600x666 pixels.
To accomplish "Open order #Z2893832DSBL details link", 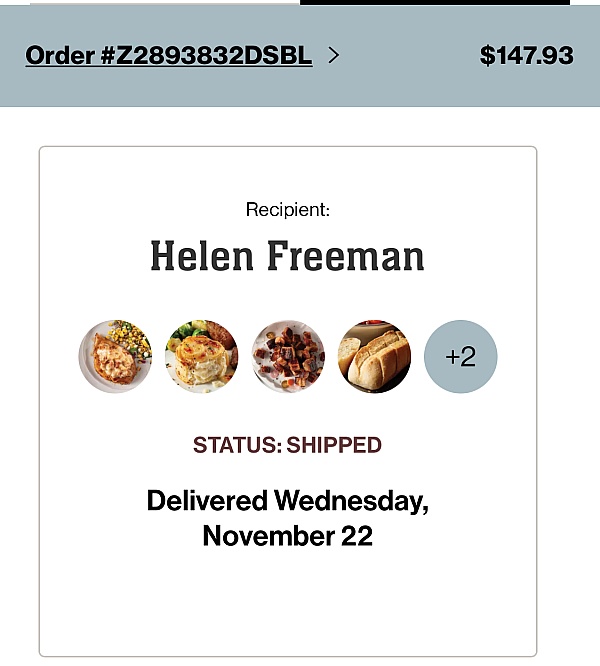I will tap(168, 56).
